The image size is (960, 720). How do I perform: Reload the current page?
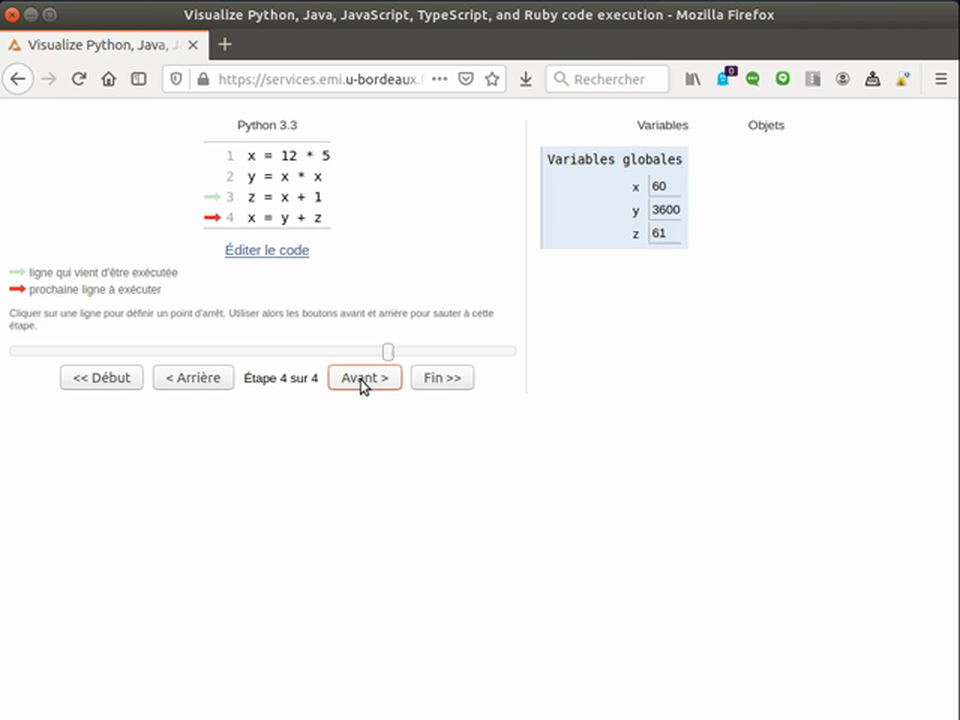(79, 79)
